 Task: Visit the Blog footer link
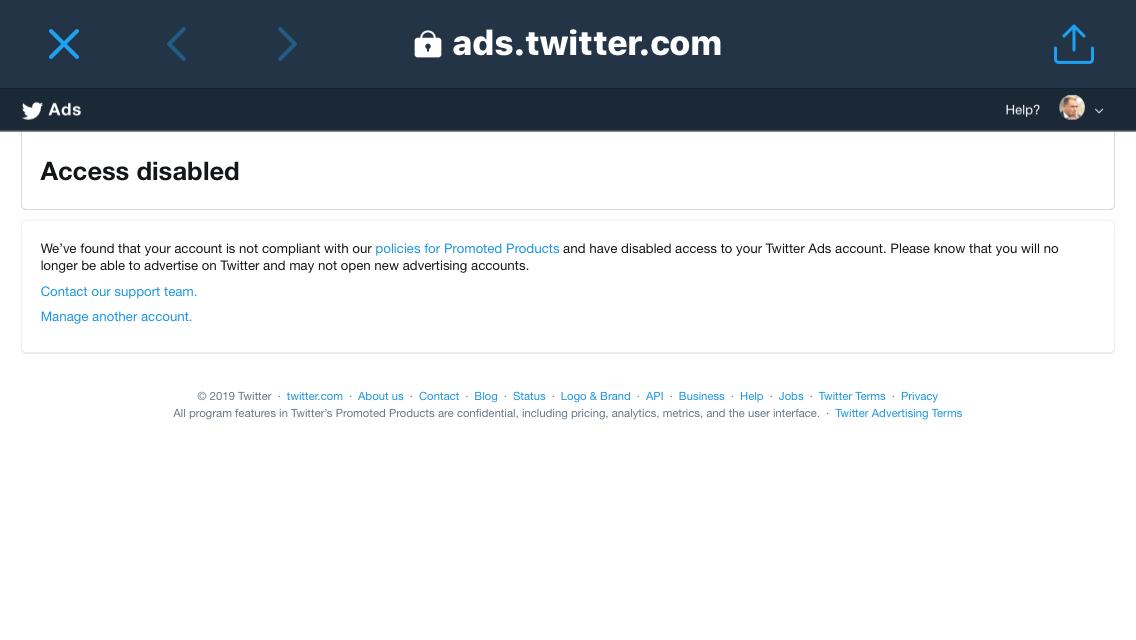point(485,396)
